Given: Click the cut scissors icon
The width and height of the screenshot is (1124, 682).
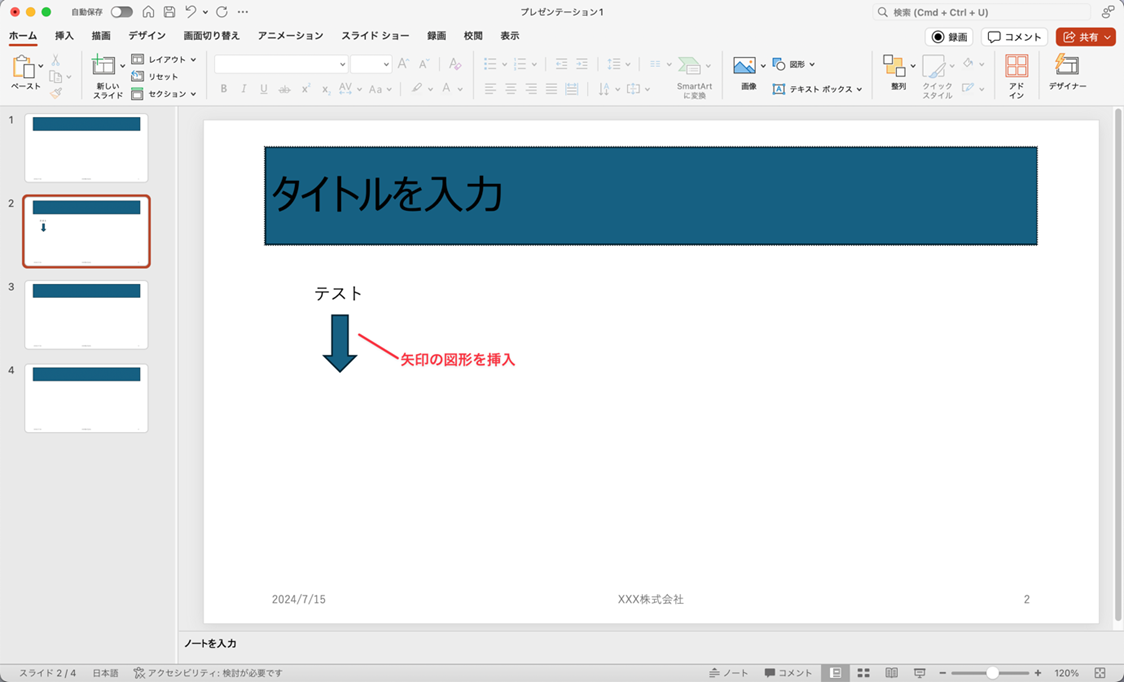Looking at the screenshot, I should (55, 60).
